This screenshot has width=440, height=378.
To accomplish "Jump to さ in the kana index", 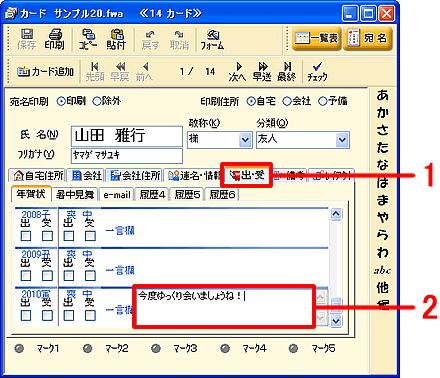I will [383, 130].
